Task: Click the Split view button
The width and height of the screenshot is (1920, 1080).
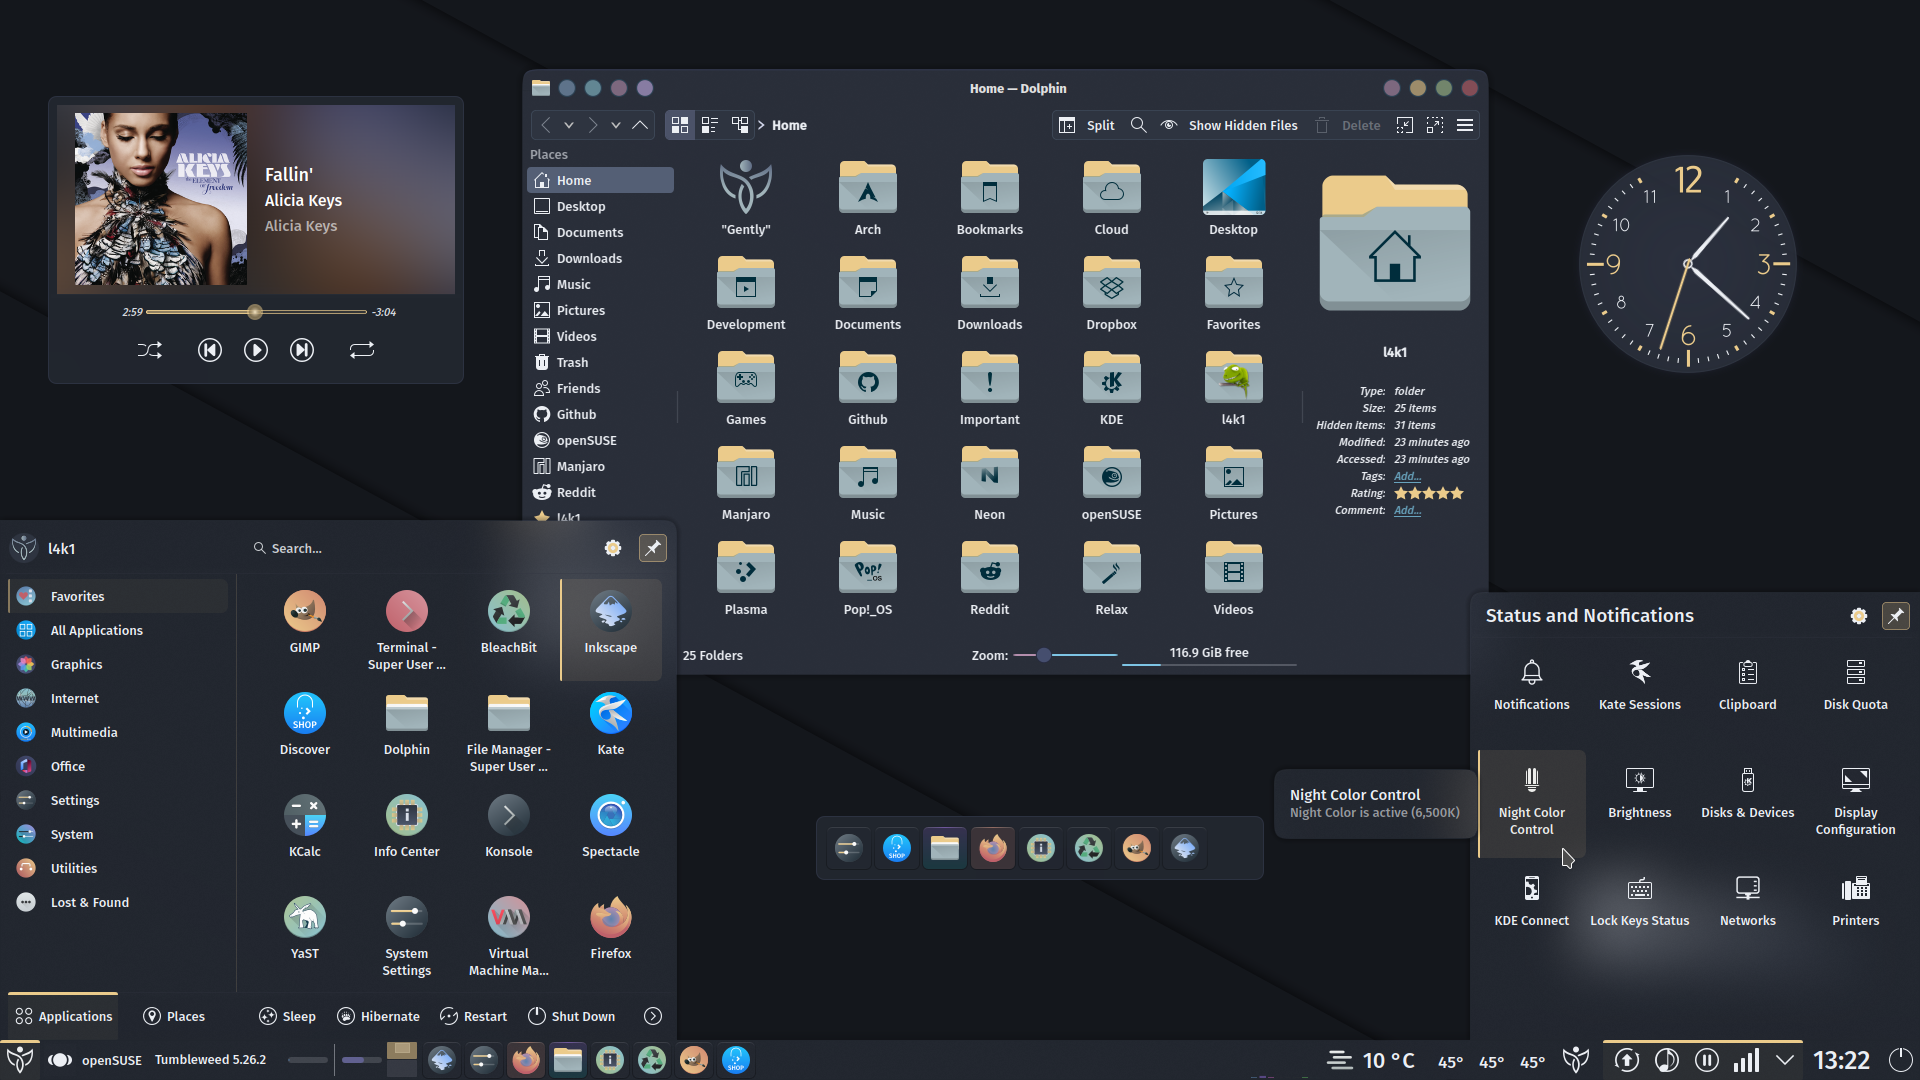Action: [x=1086, y=125]
